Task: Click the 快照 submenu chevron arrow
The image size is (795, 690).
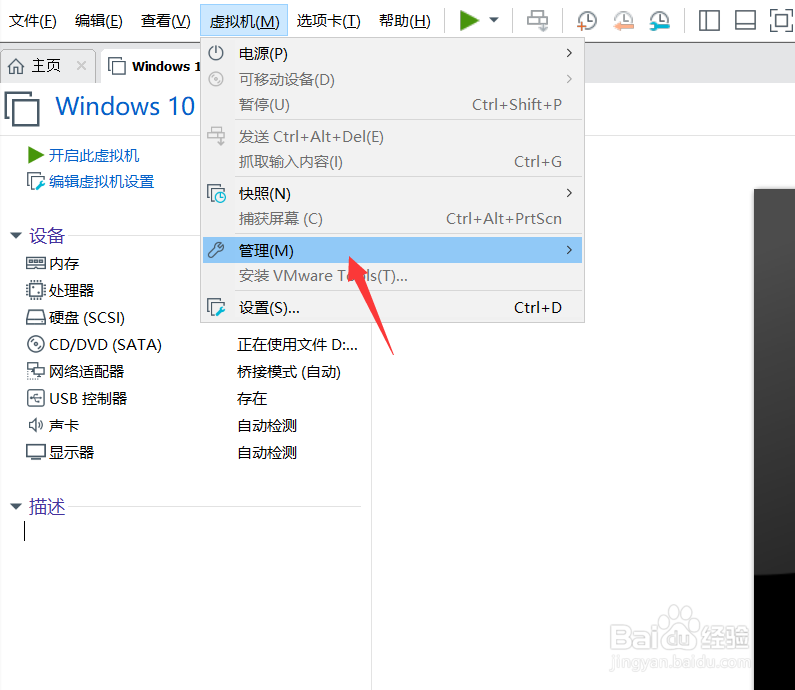Action: 569,193
